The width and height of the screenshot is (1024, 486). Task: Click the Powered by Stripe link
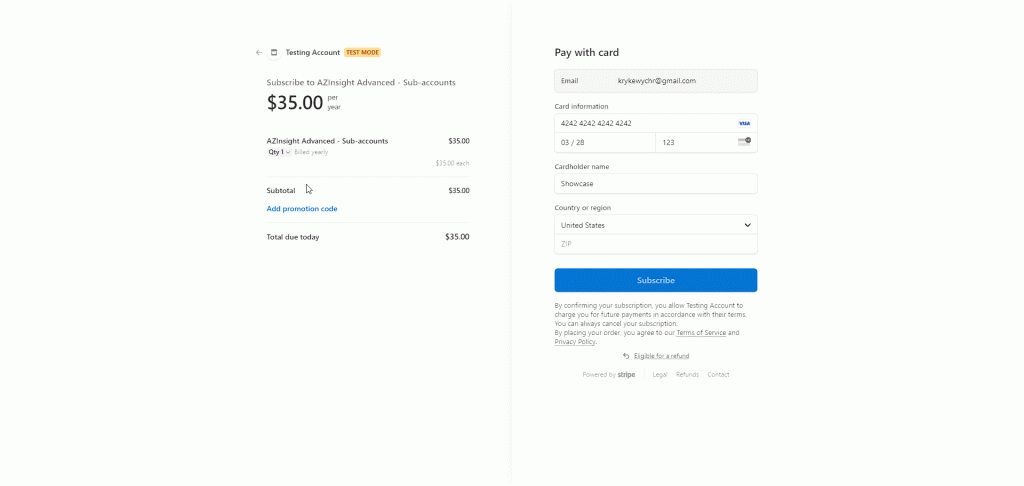tap(609, 375)
